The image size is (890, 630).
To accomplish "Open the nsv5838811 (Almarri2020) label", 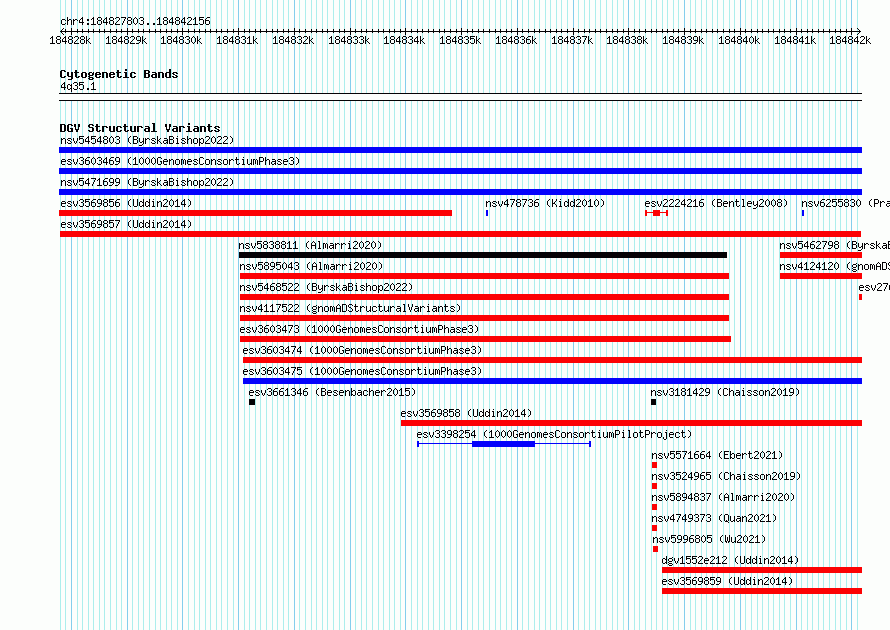I will tap(310, 245).
